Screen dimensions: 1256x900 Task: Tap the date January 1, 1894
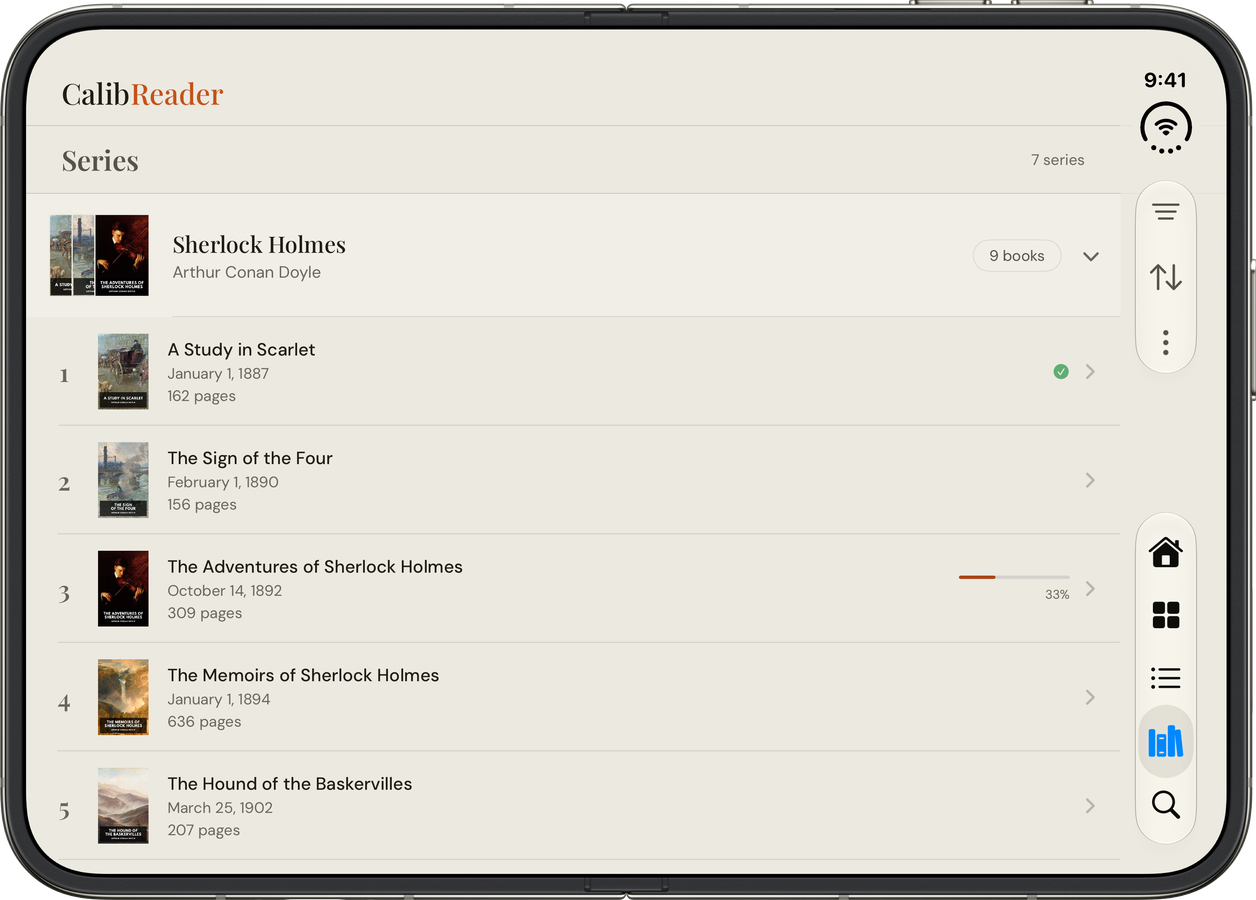coord(219,699)
